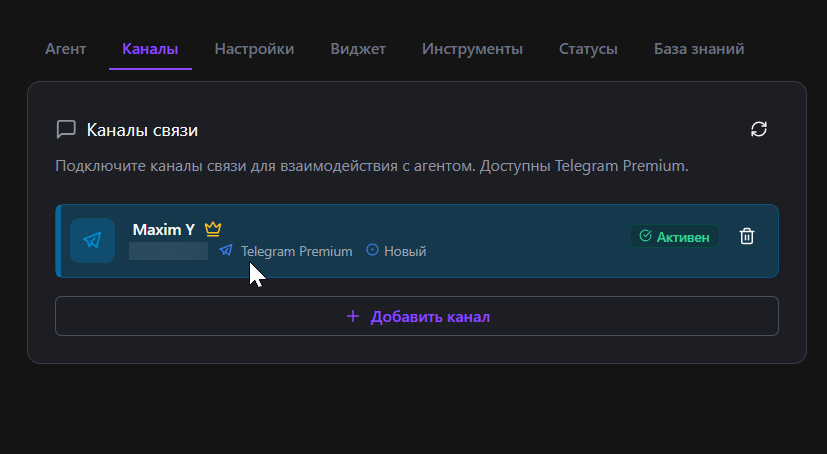This screenshot has height=454, width=827.
Task: Open the Инструменты tab
Action: [x=472, y=49]
